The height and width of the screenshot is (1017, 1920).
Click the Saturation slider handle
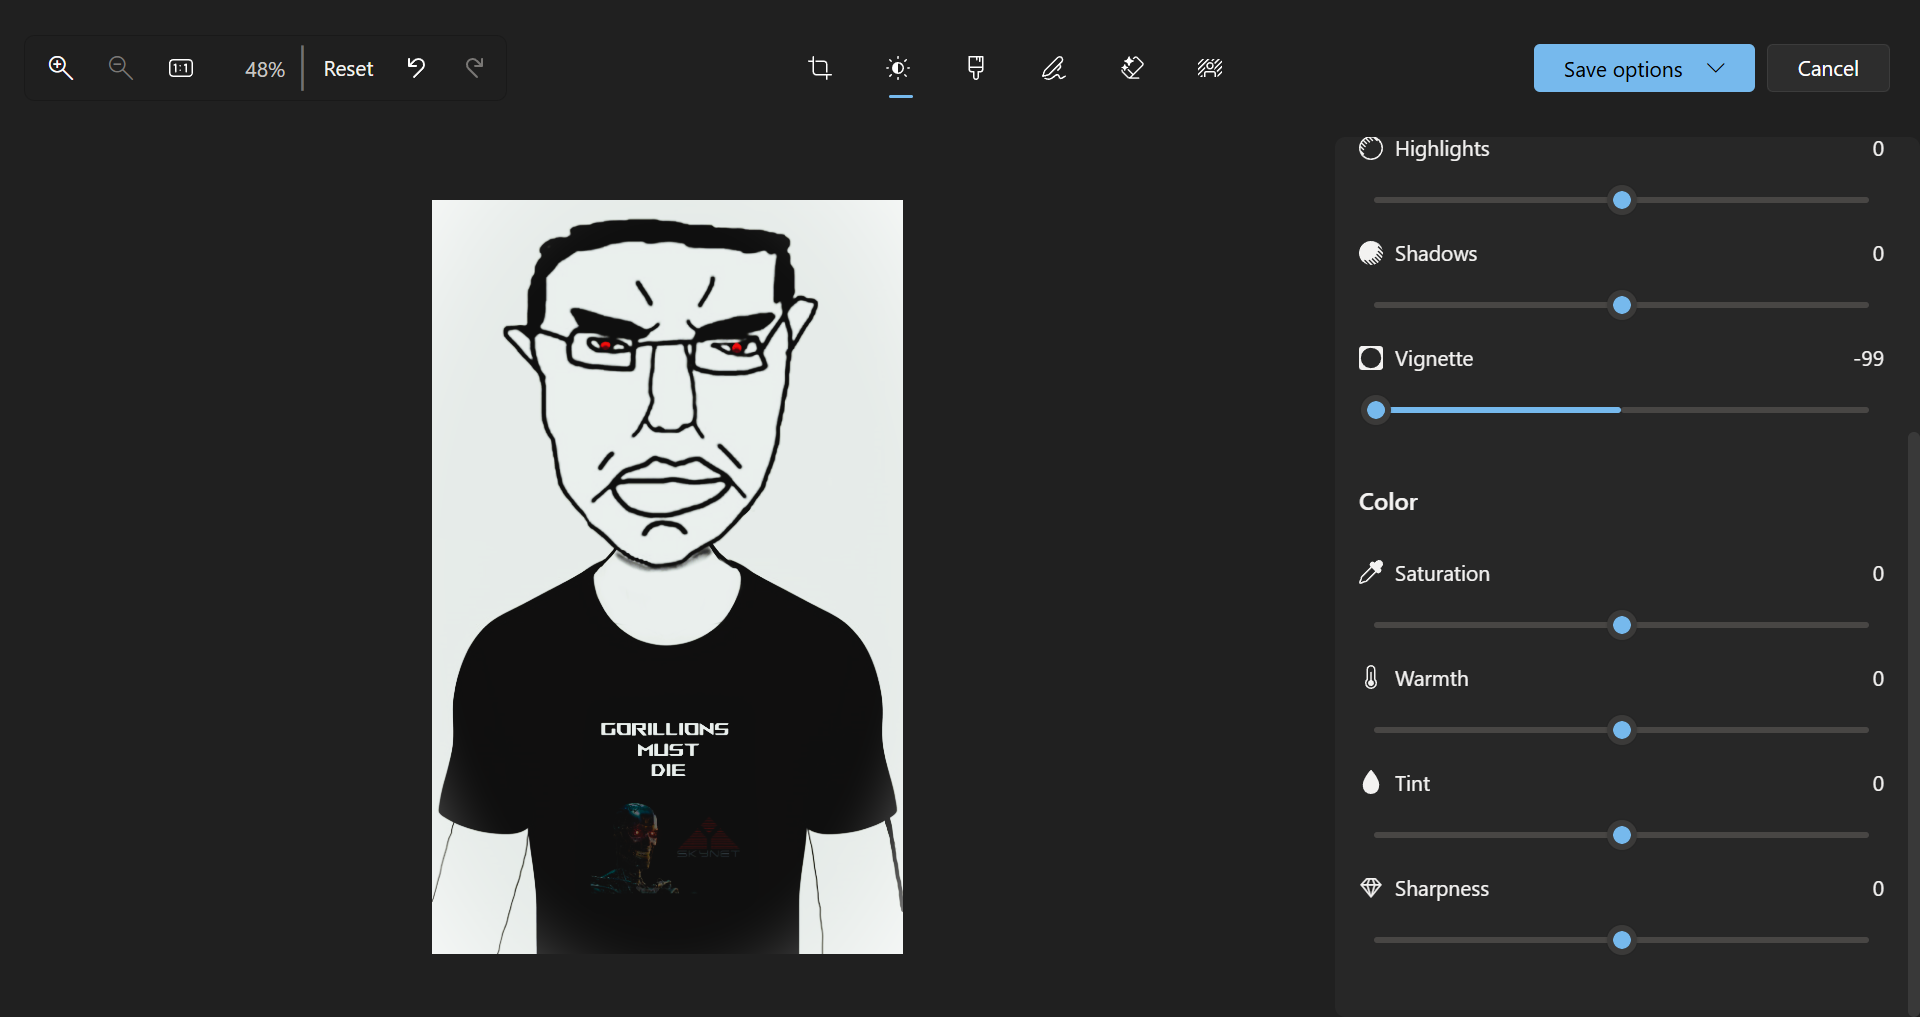[x=1622, y=625]
